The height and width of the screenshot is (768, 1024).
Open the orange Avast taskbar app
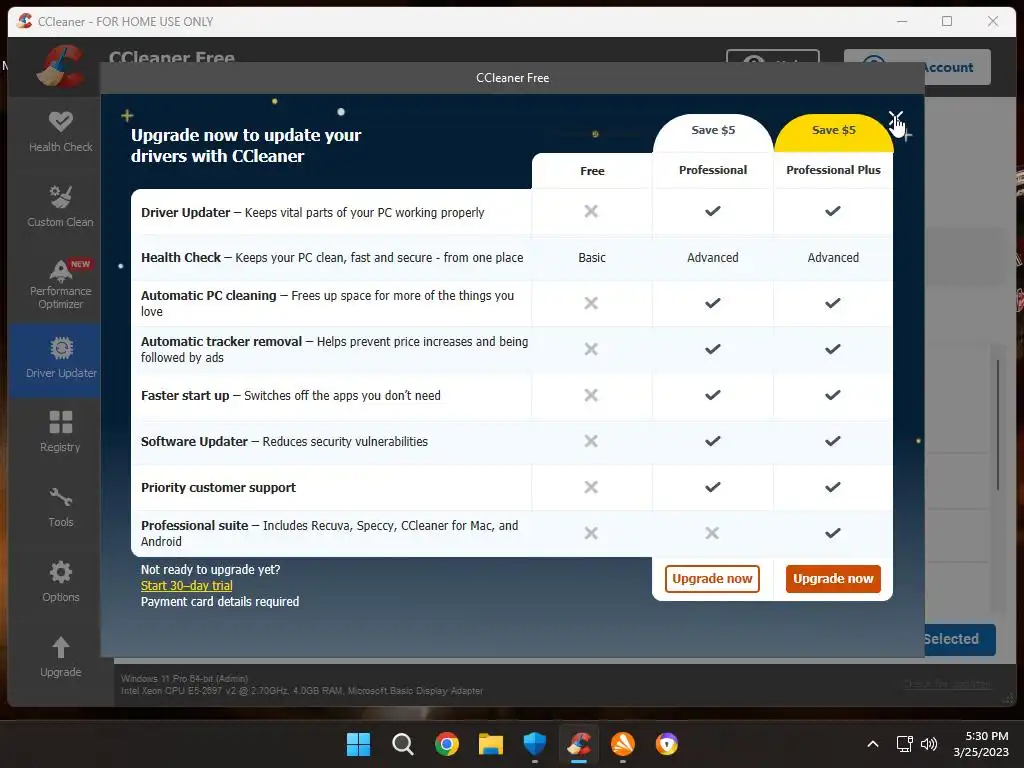(622, 744)
